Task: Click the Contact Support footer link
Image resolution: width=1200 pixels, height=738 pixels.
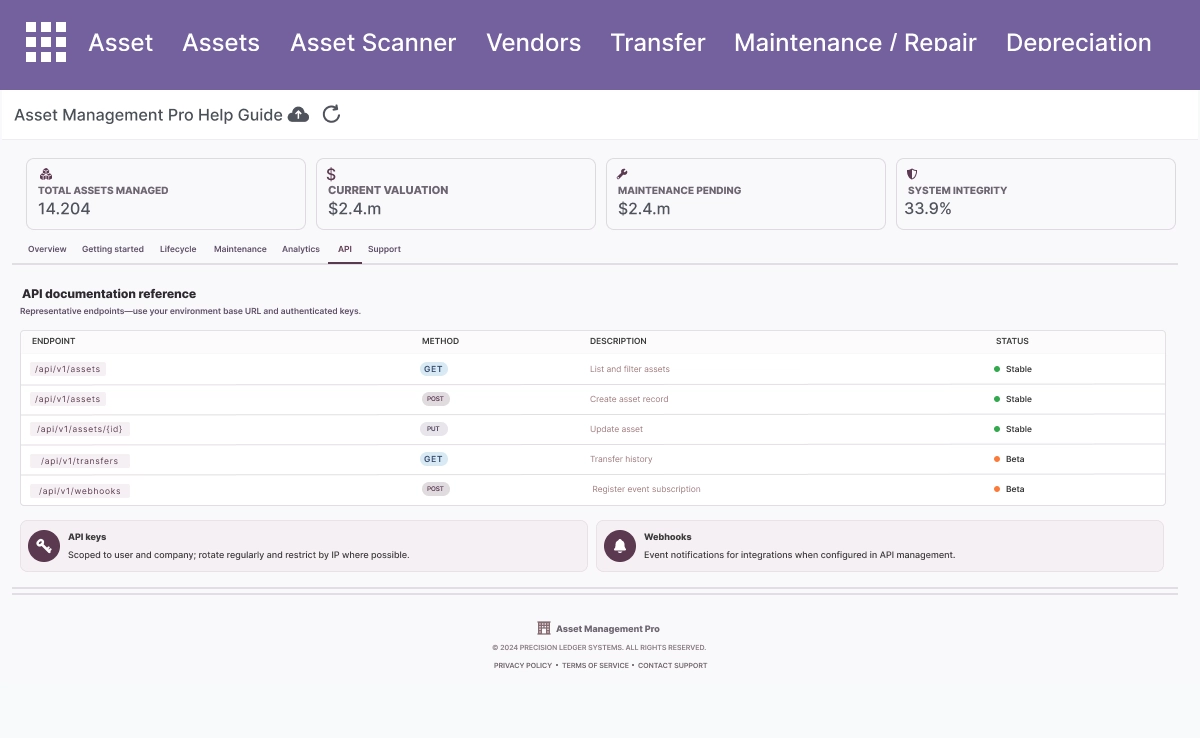Action: (x=672, y=665)
